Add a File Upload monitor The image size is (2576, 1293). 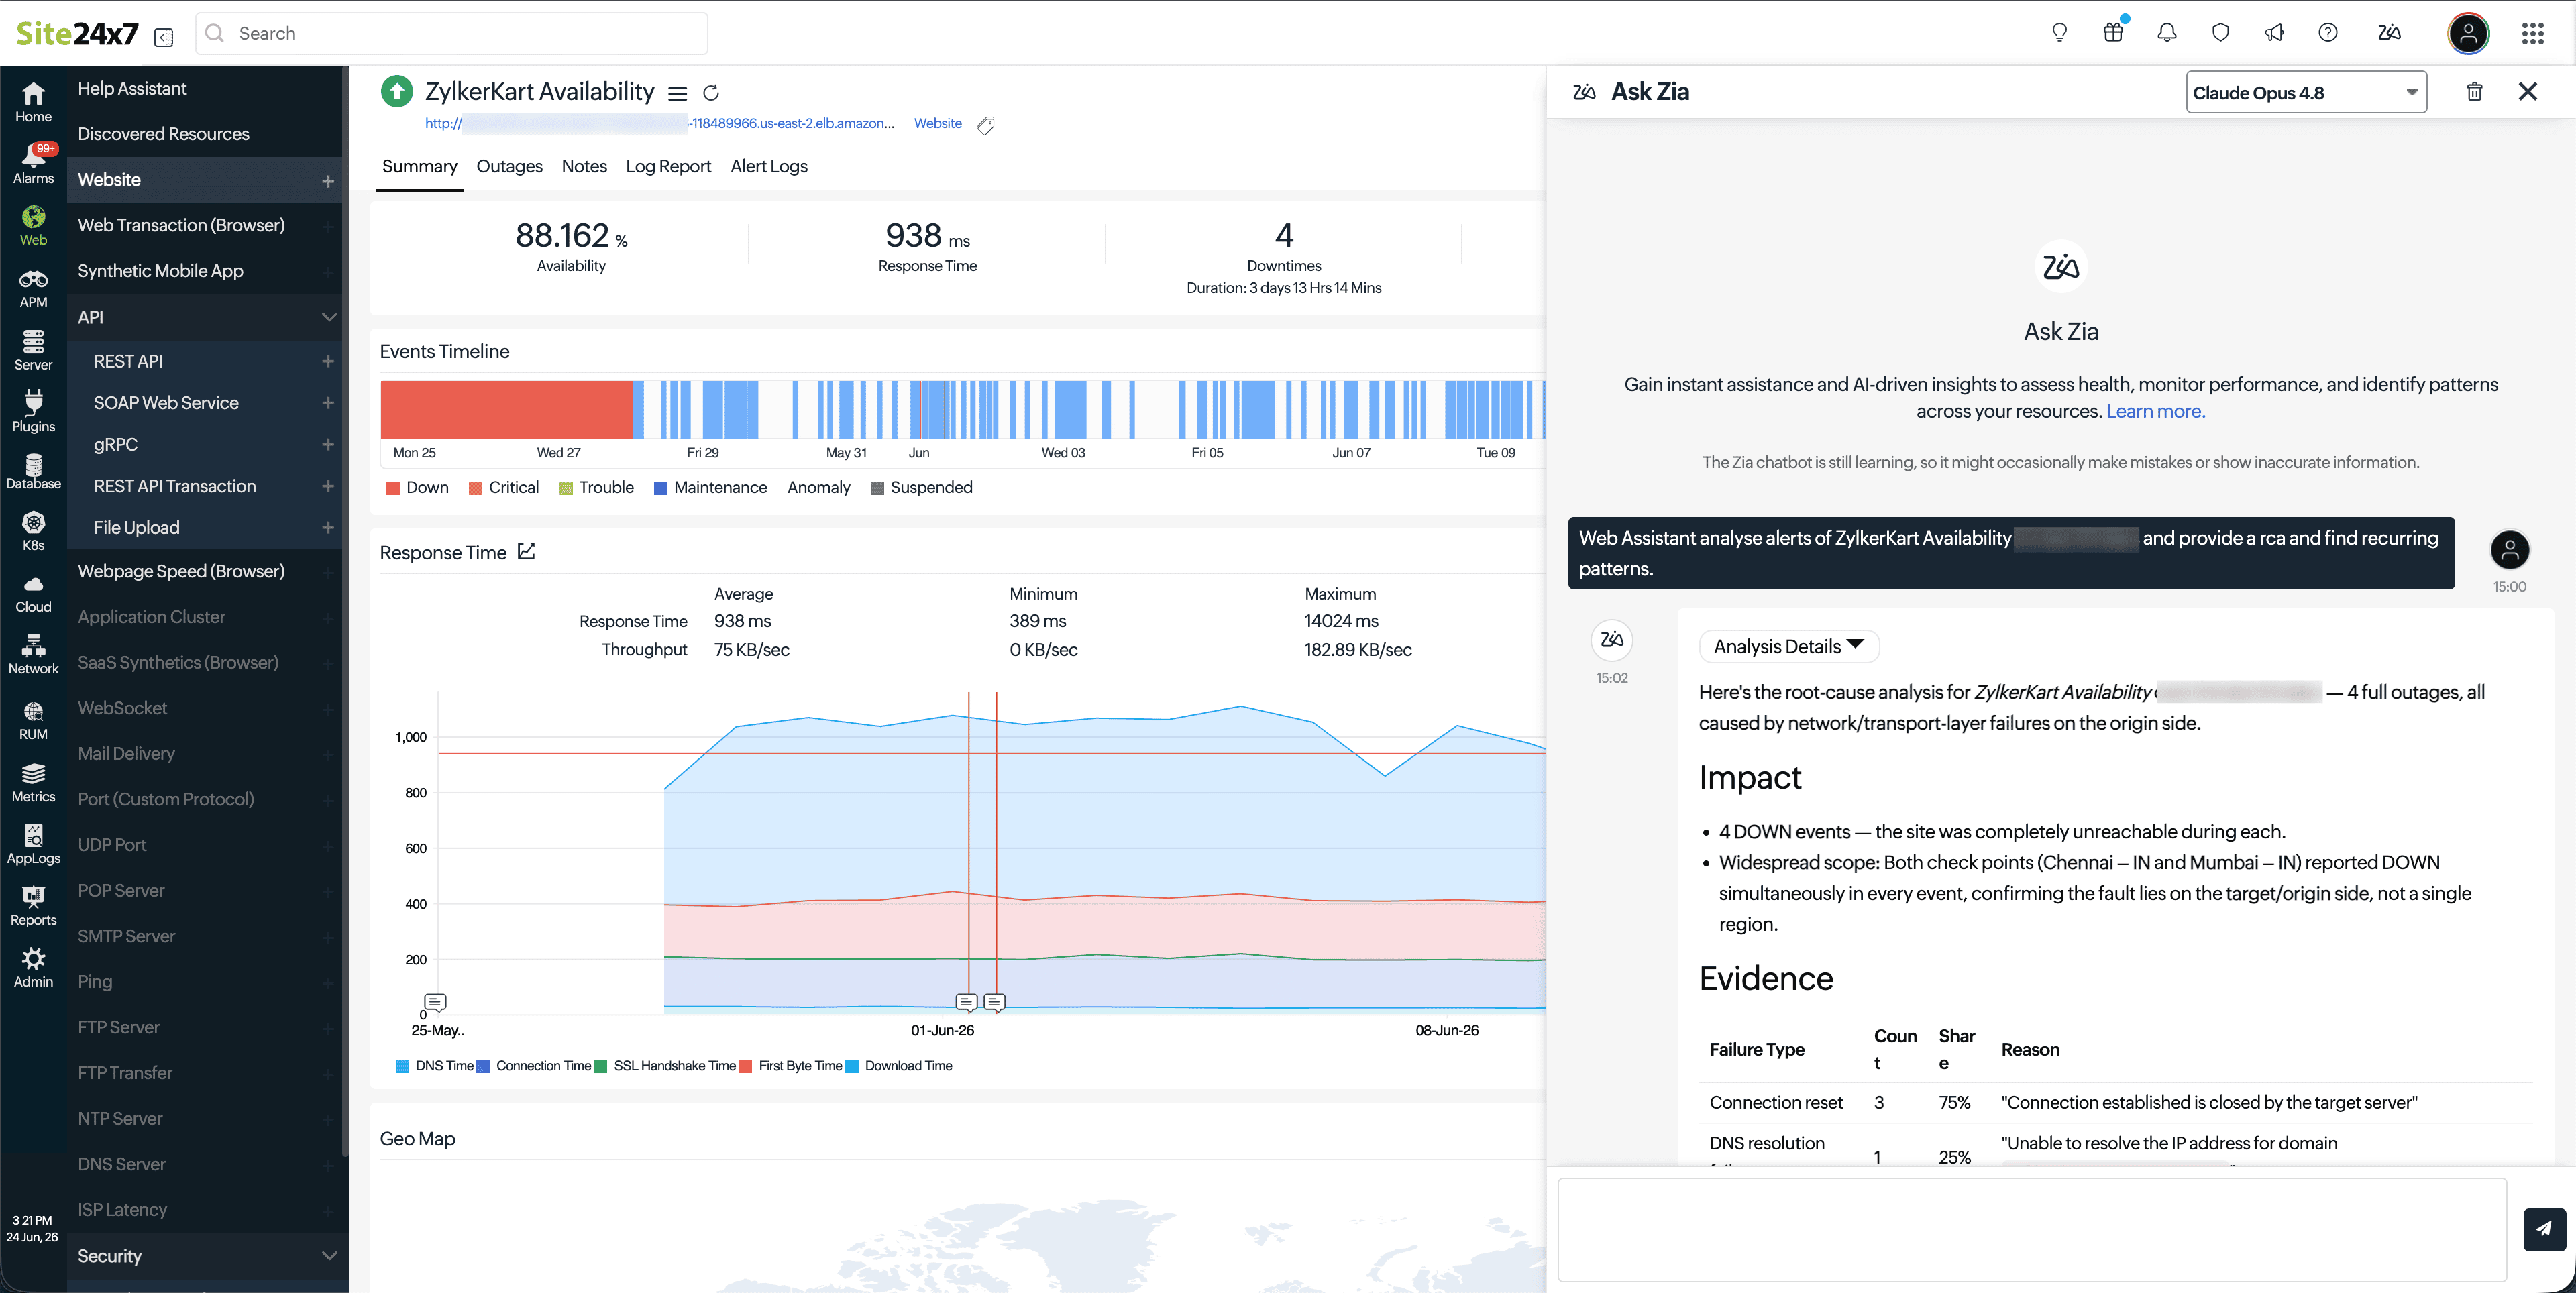pos(328,527)
